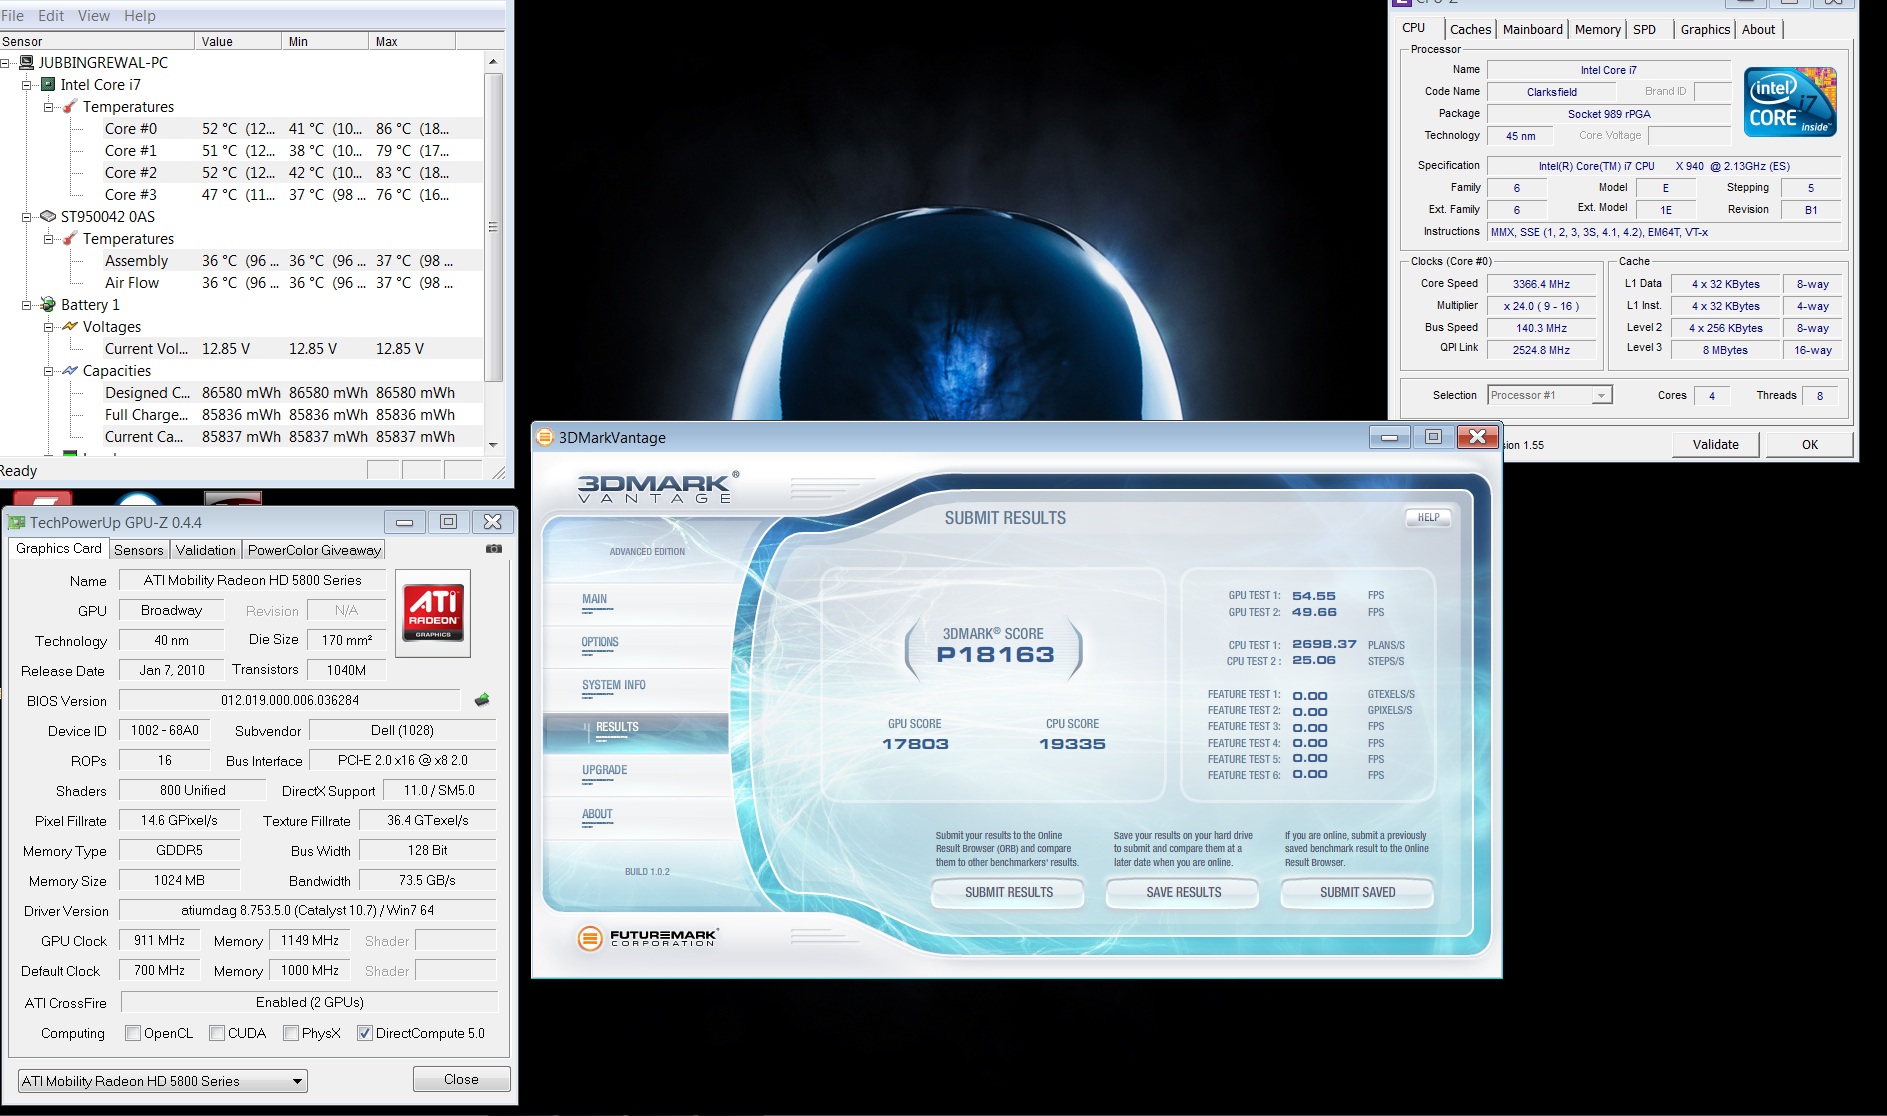Click the GPU-Z title bar app icon
This screenshot has height=1116, width=1887.
(x=16, y=522)
